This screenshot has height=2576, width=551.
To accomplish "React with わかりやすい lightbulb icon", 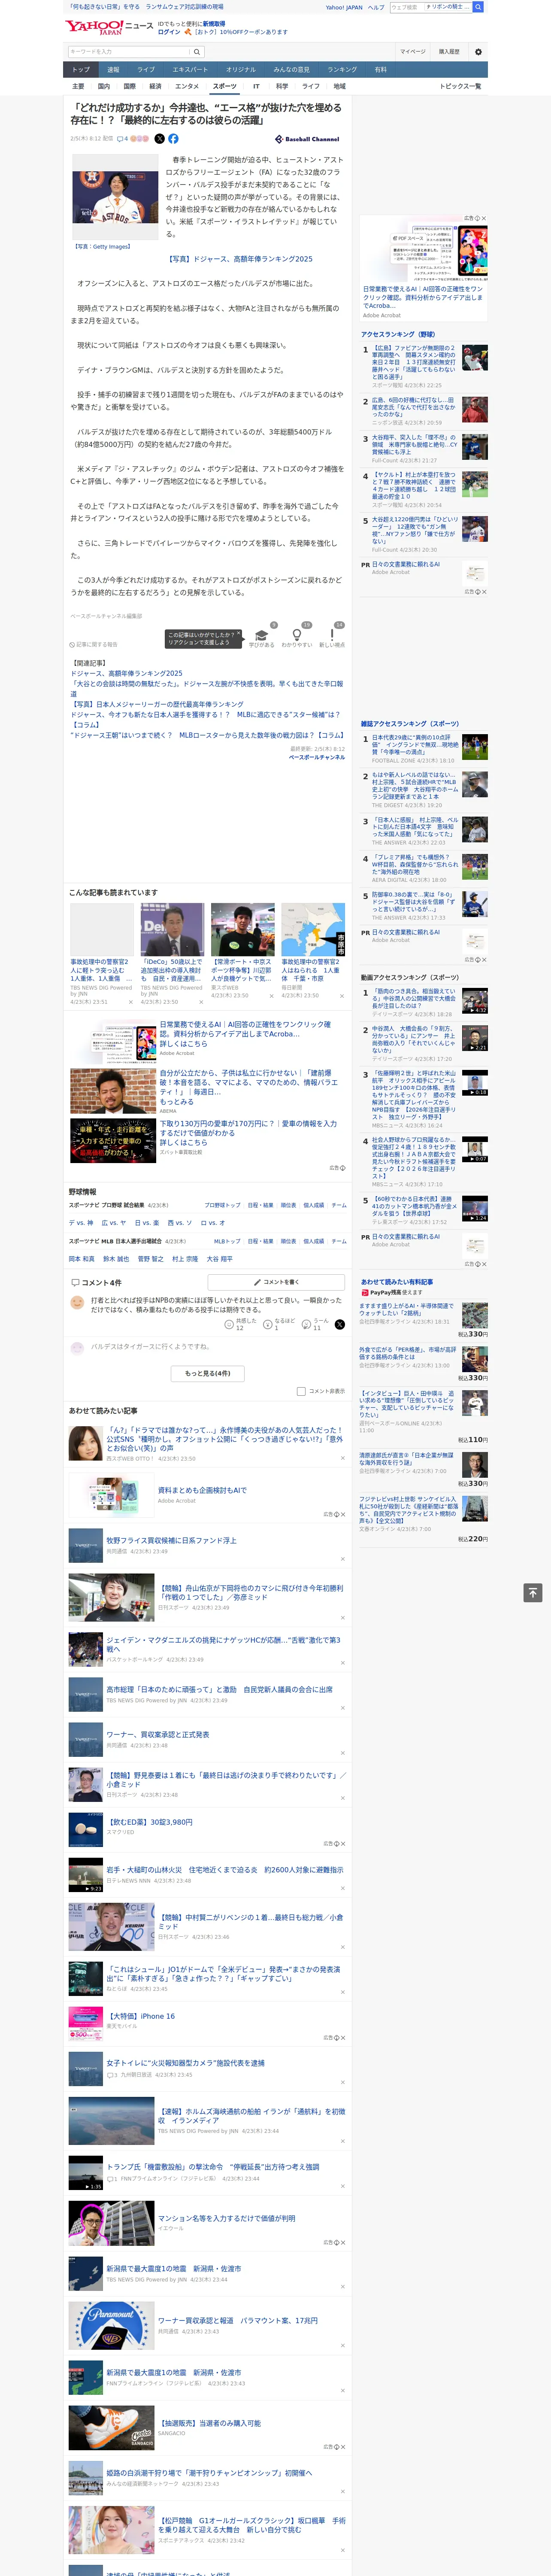I will click(296, 636).
